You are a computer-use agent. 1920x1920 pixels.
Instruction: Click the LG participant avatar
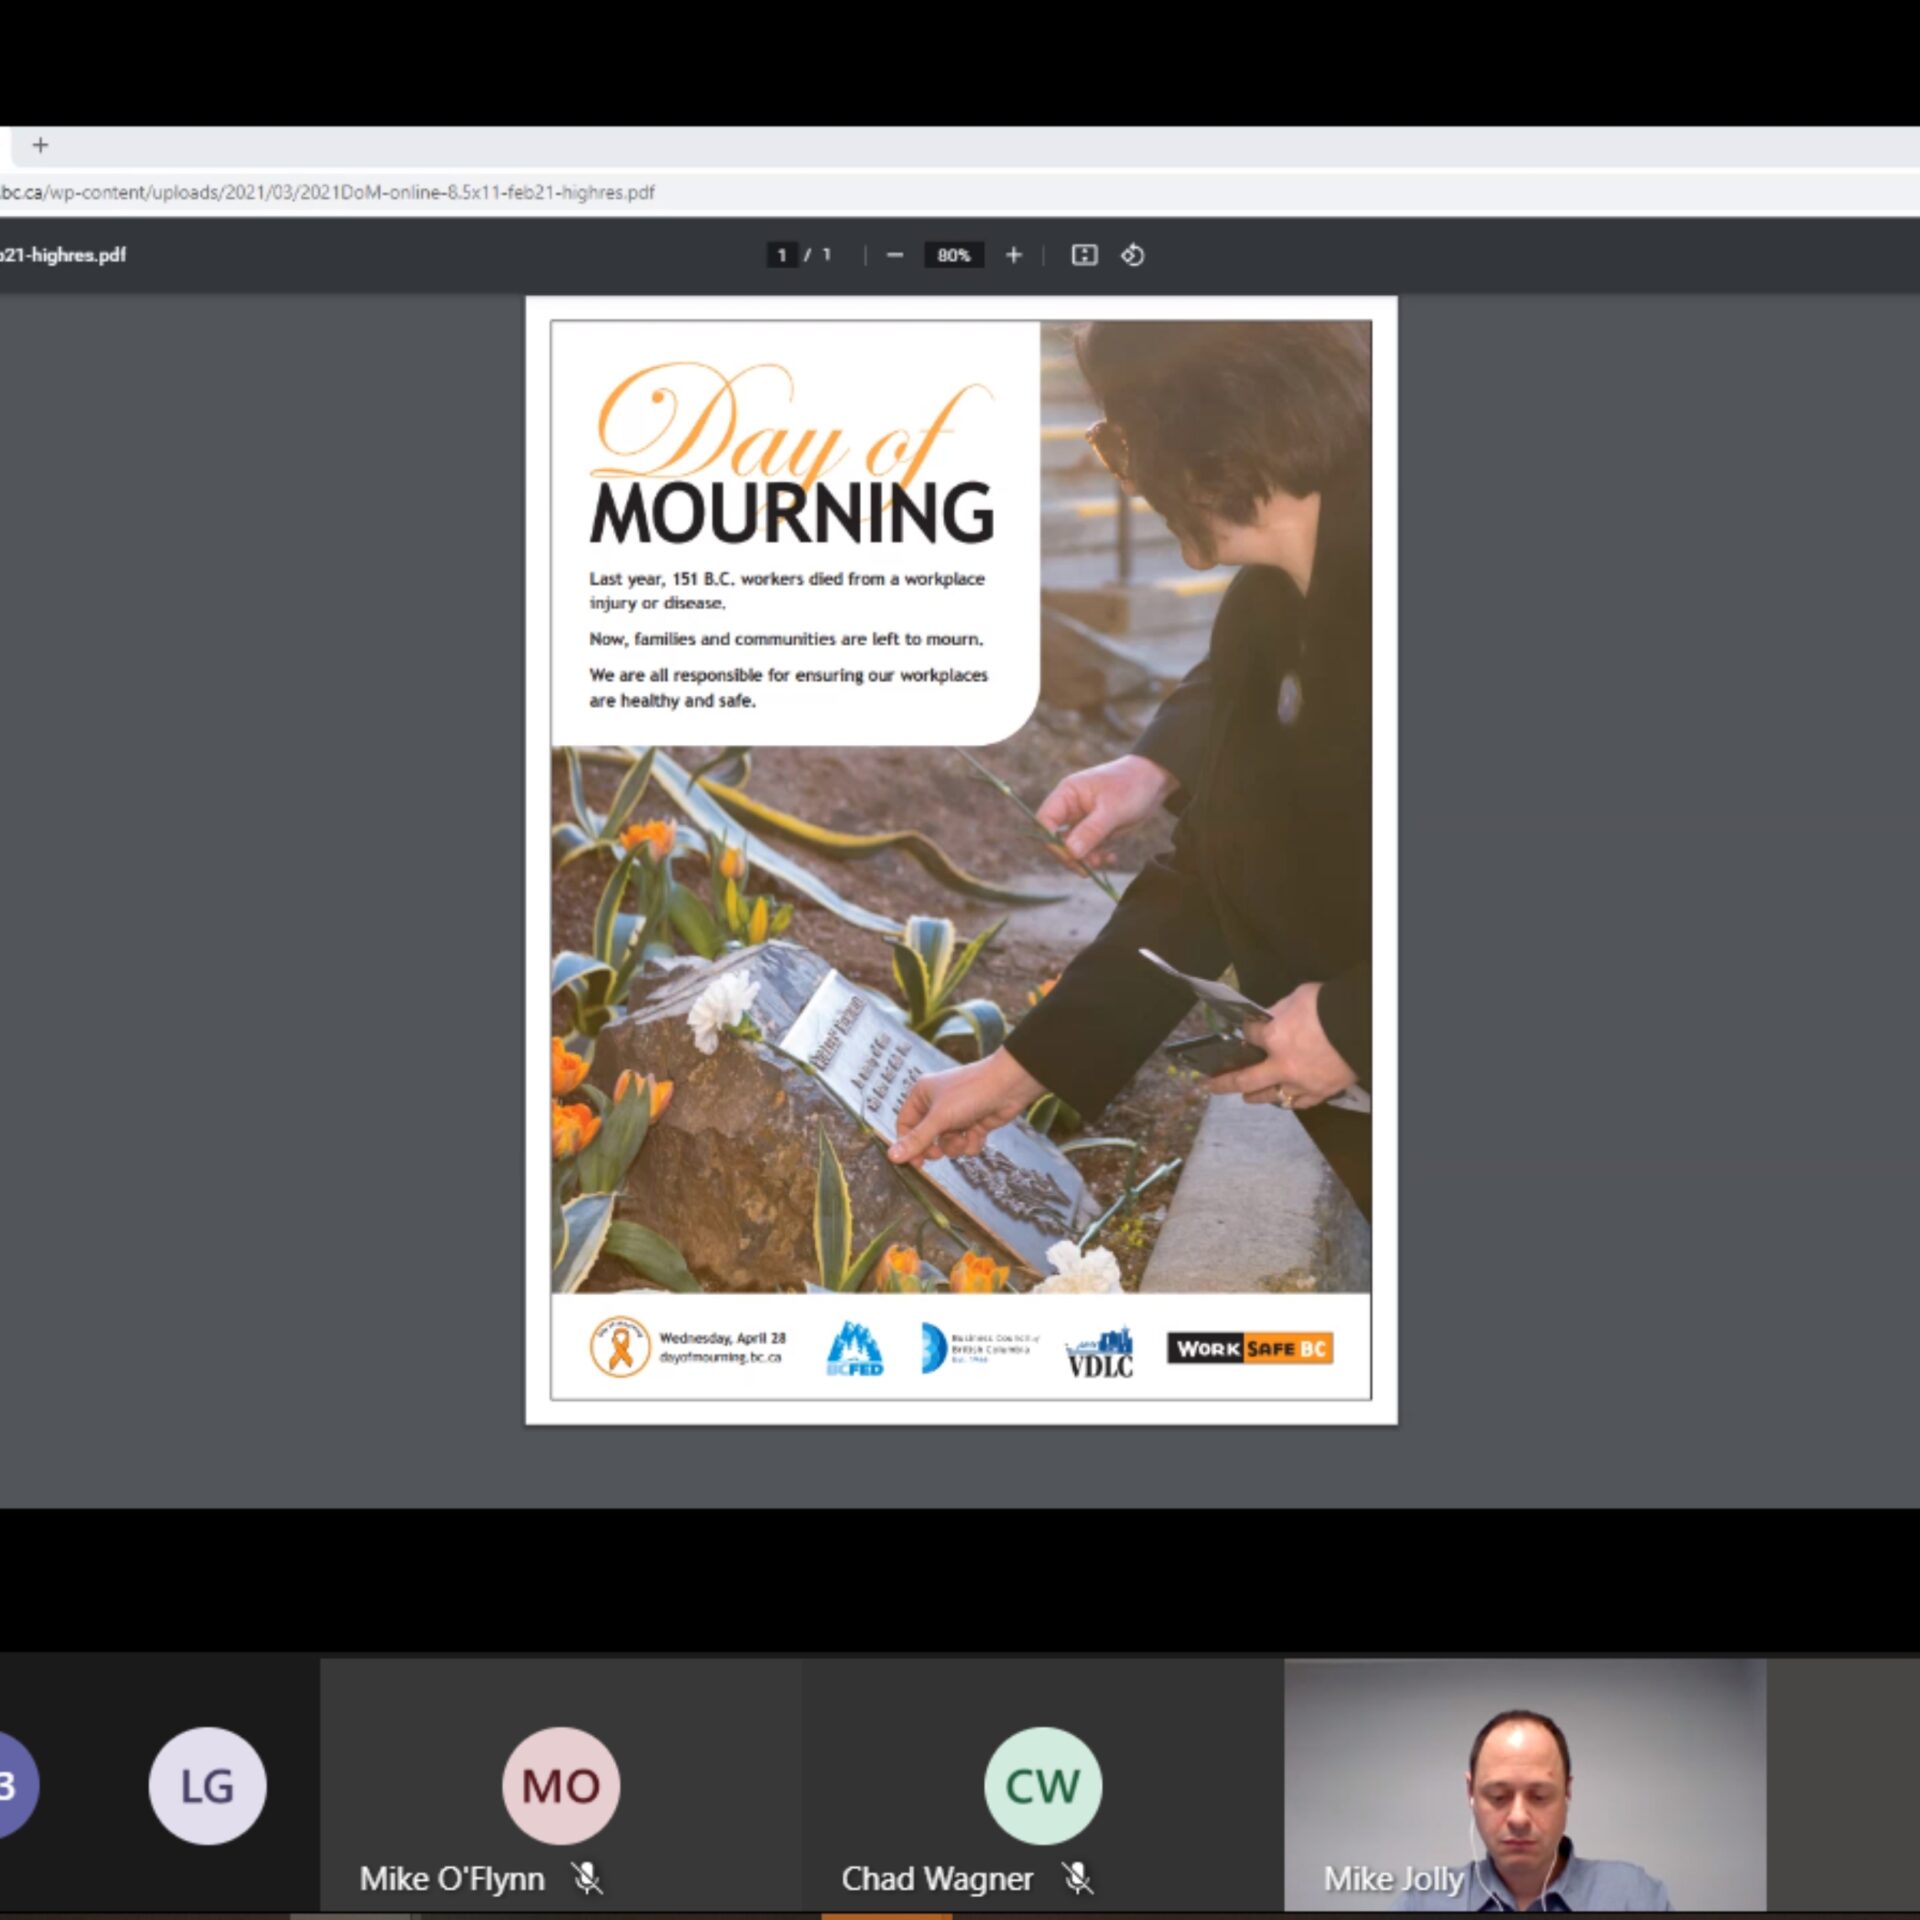(207, 1785)
